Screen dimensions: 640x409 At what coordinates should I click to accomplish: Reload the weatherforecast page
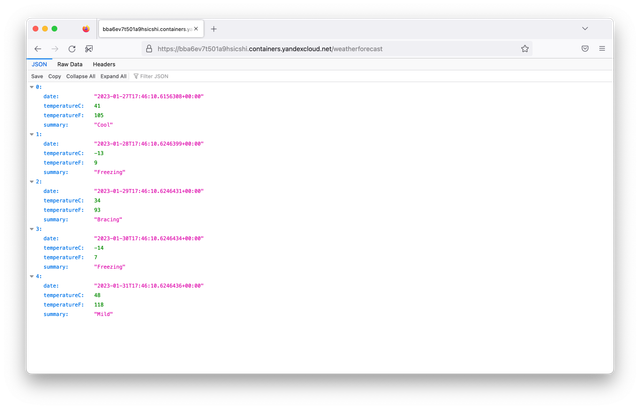[x=72, y=48]
